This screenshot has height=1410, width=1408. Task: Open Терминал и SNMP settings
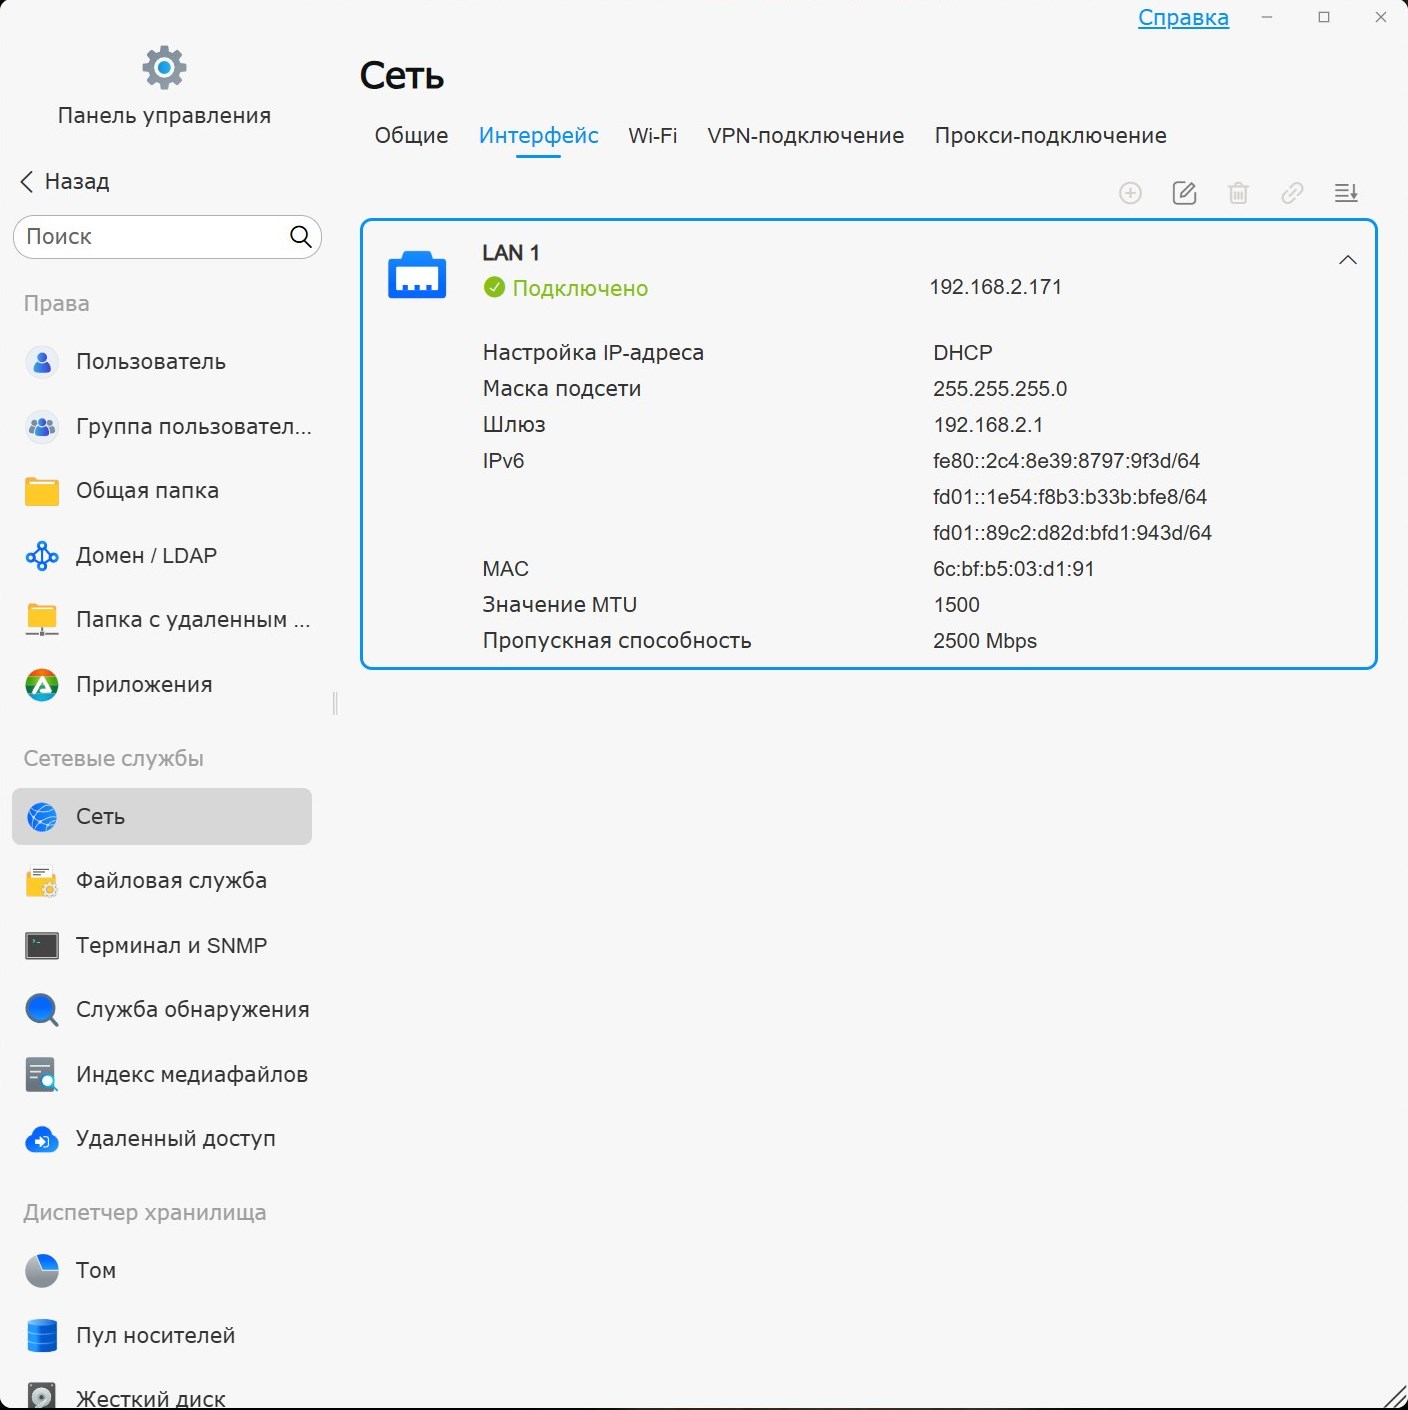click(x=170, y=946)
